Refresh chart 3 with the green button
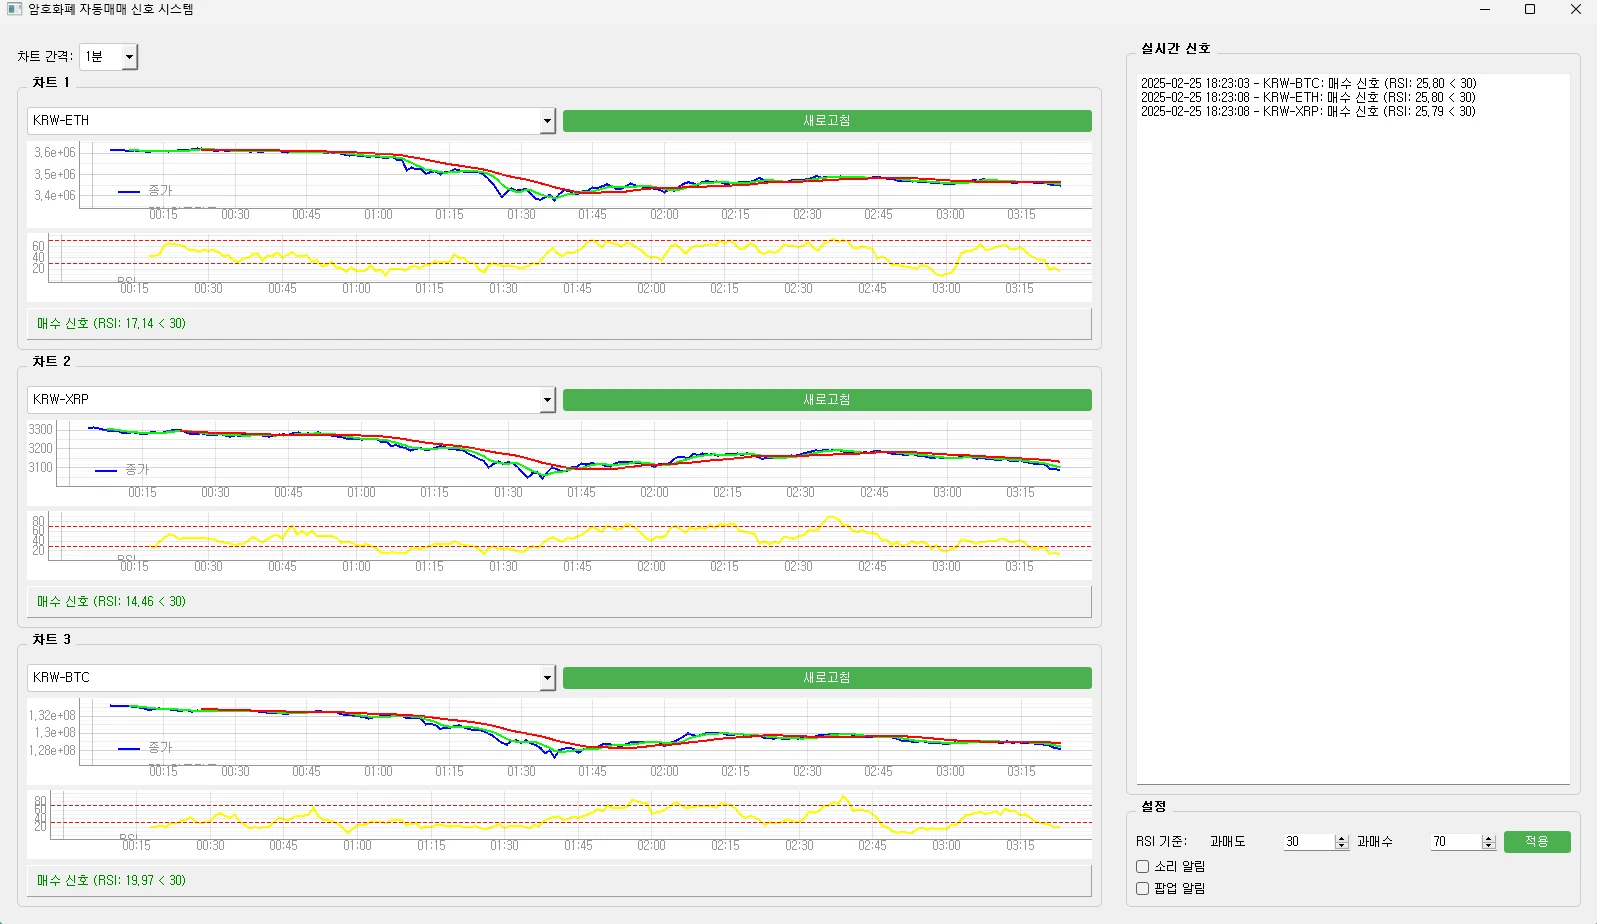Viewport: 1597px width, 924px height. coord(826,678)
